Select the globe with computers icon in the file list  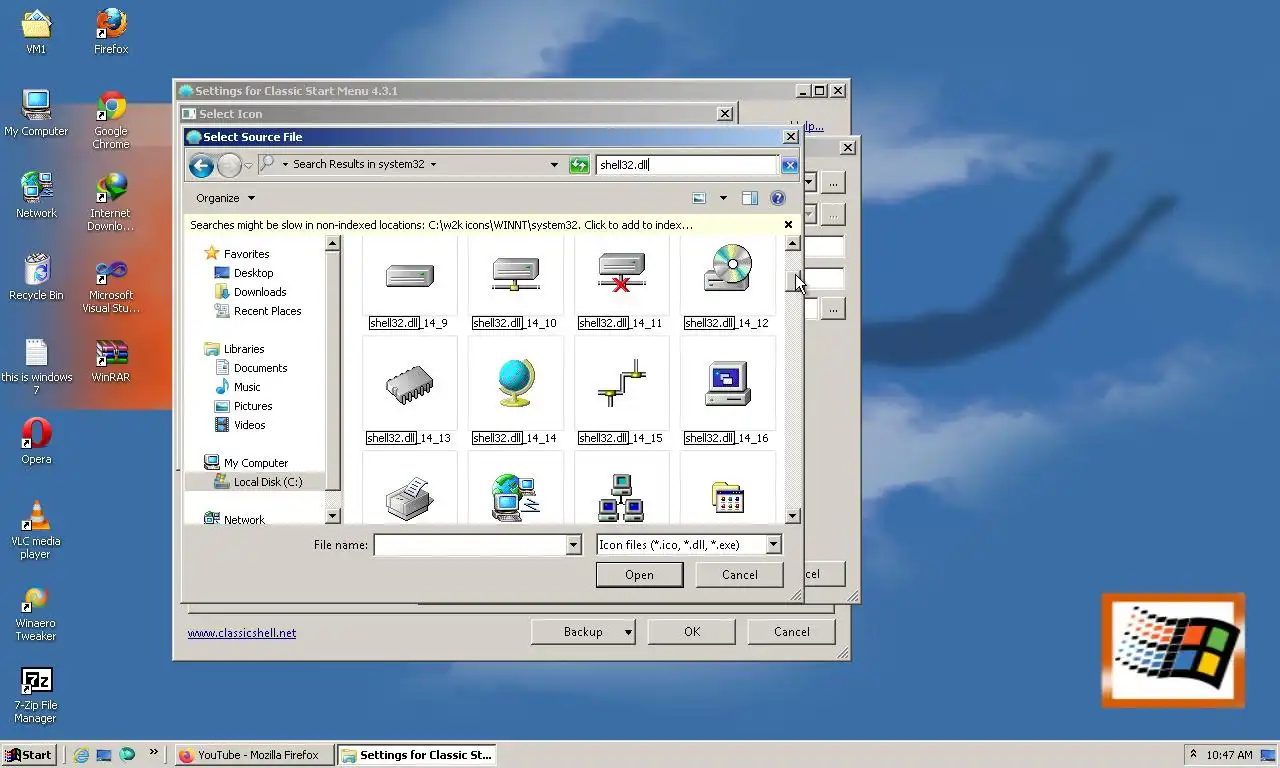tap(515, 498)
